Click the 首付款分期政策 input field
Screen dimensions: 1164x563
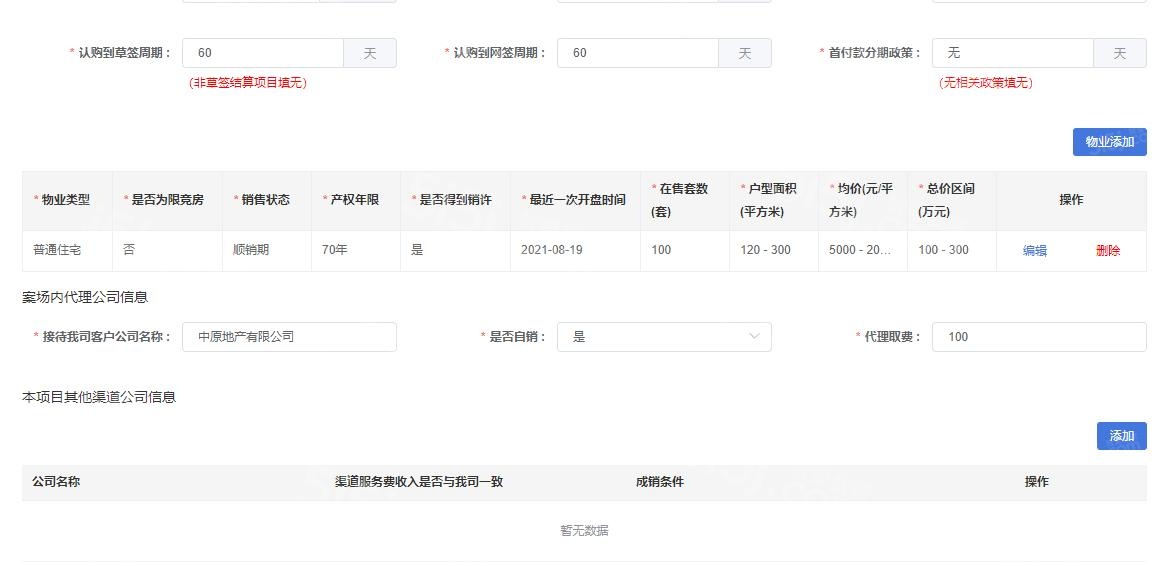coord(1012,53)
